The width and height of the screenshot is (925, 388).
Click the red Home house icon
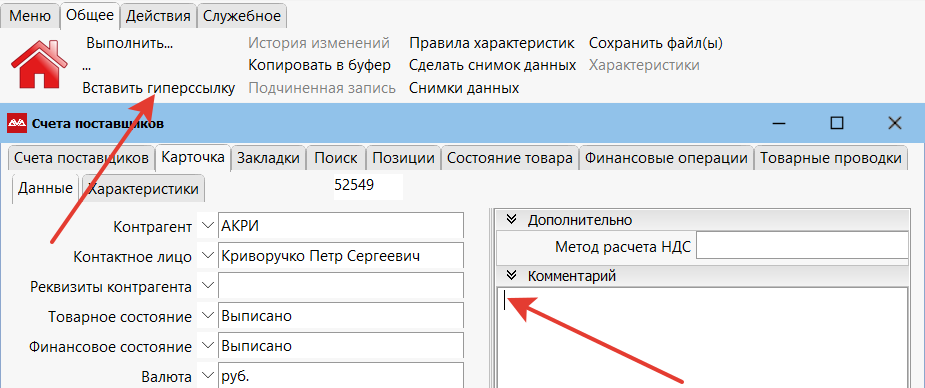click(39, 64)
